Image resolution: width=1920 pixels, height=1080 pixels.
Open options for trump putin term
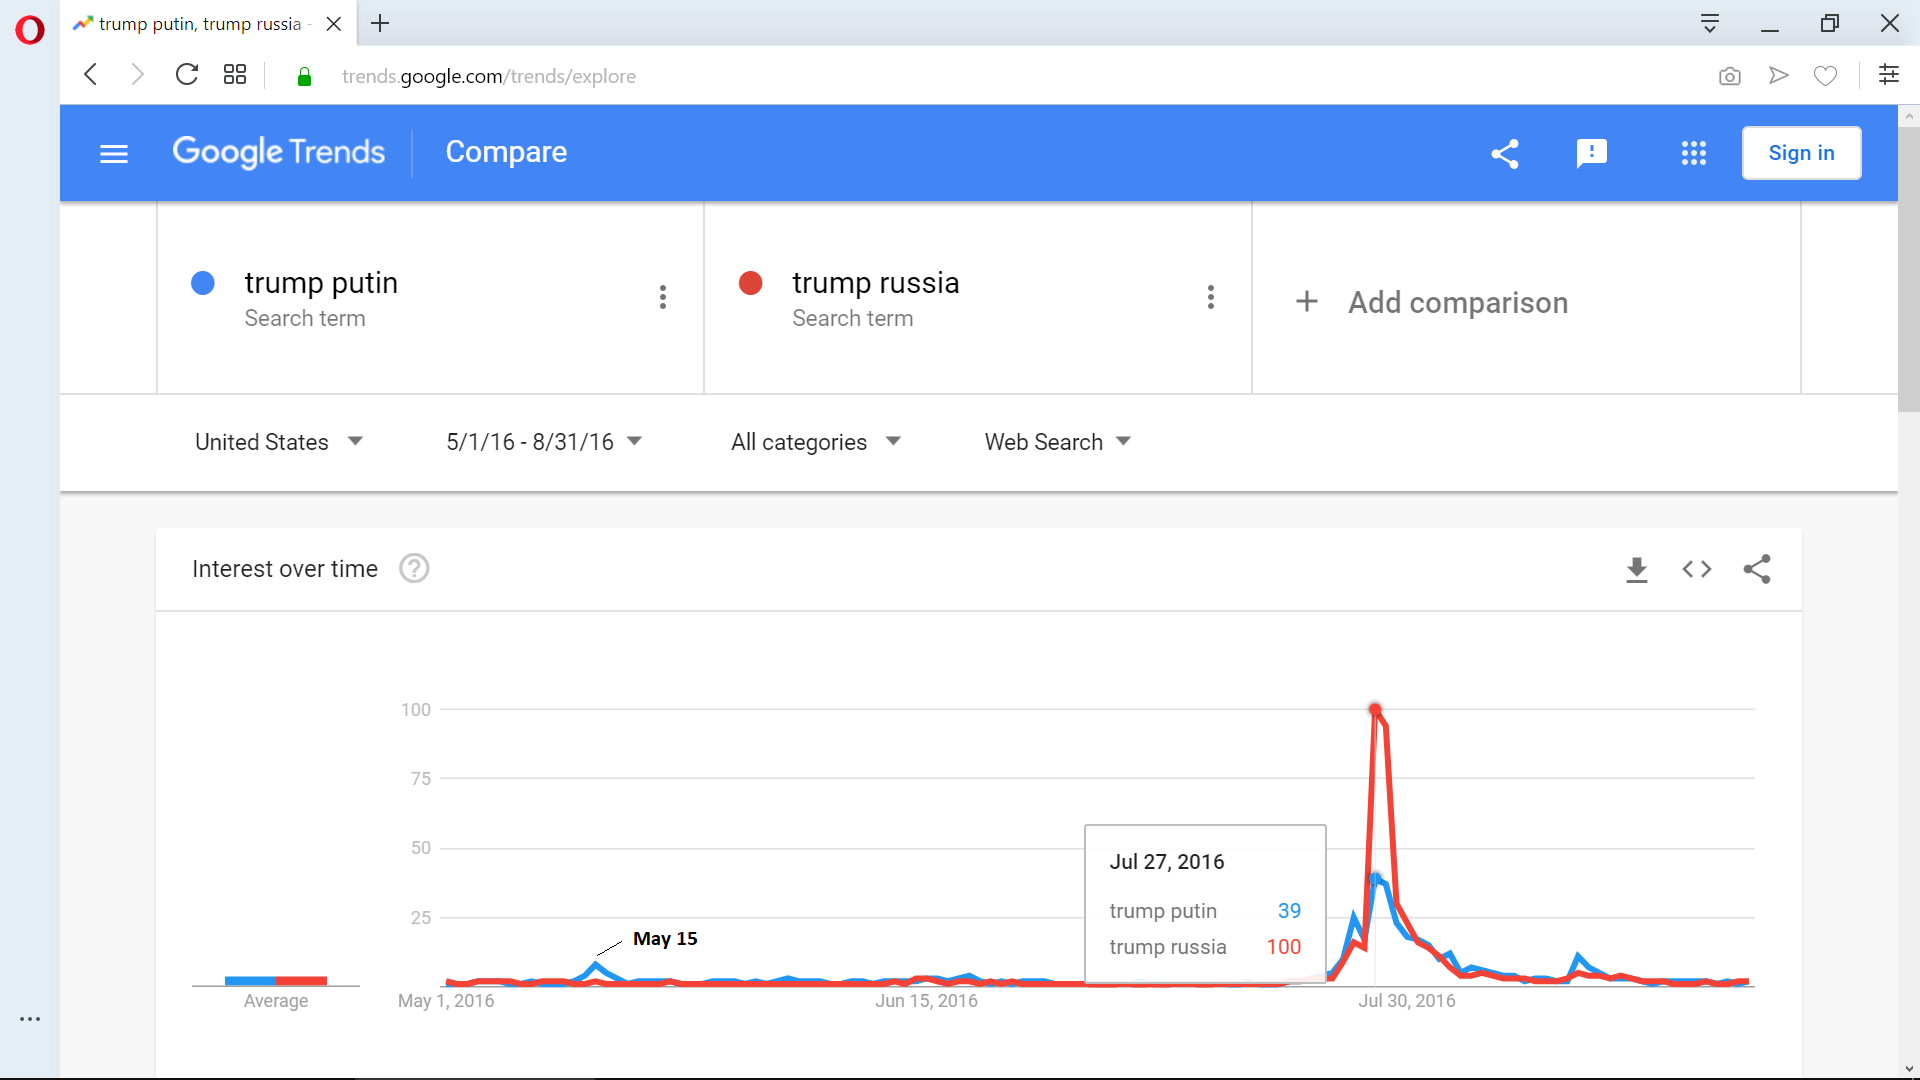coord(663,297)
